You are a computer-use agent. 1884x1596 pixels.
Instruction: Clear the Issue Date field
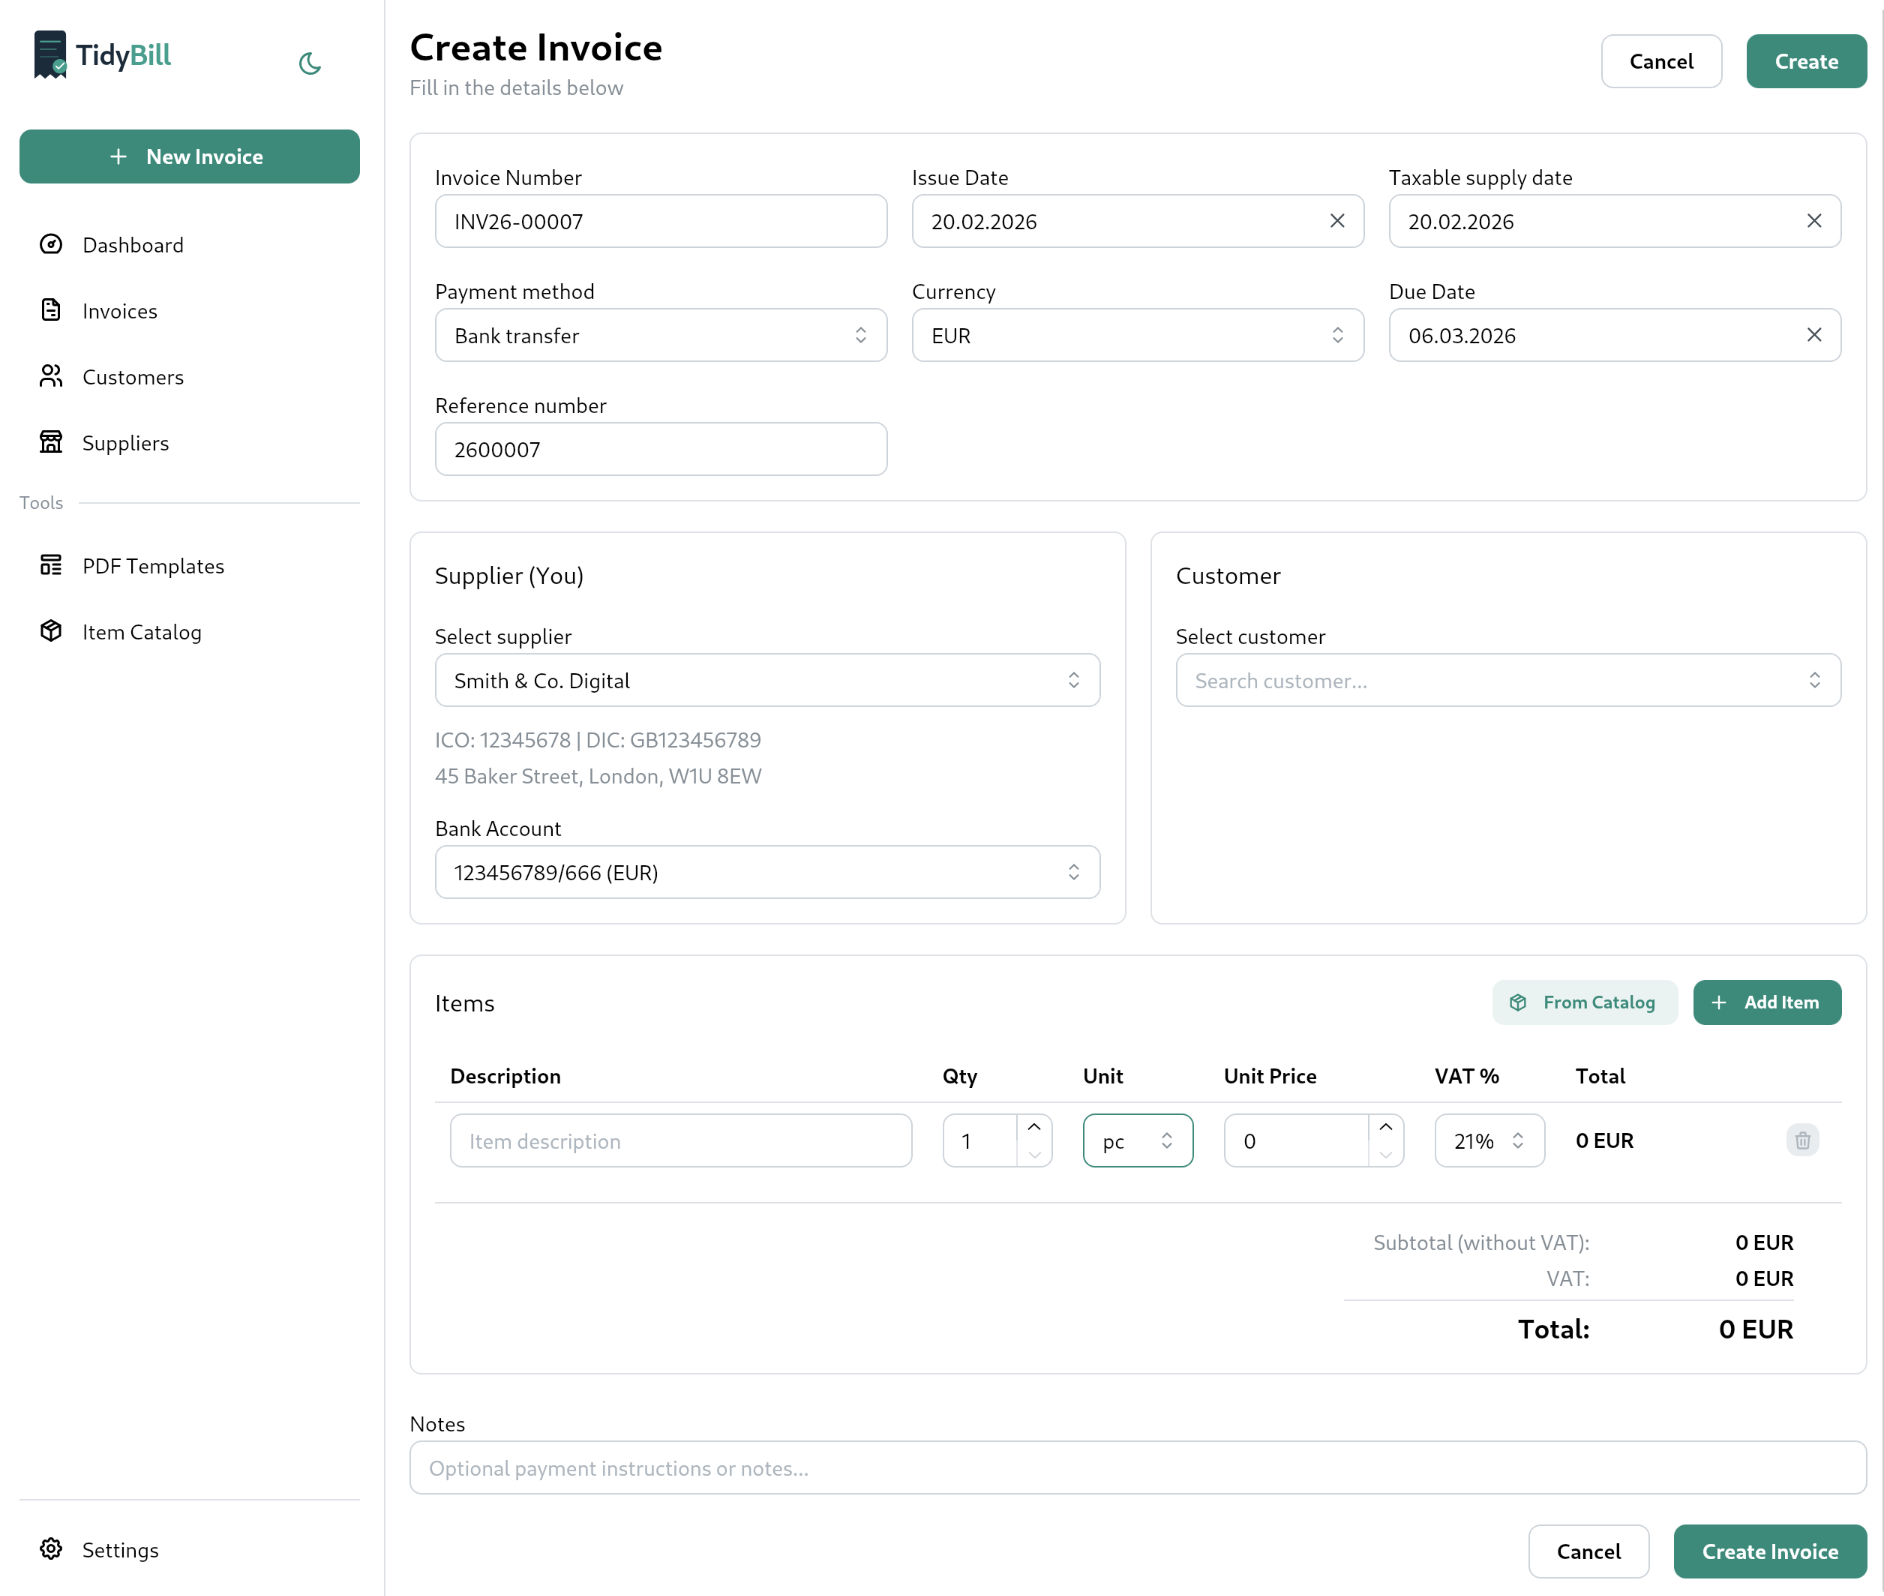click(1337, 221)
